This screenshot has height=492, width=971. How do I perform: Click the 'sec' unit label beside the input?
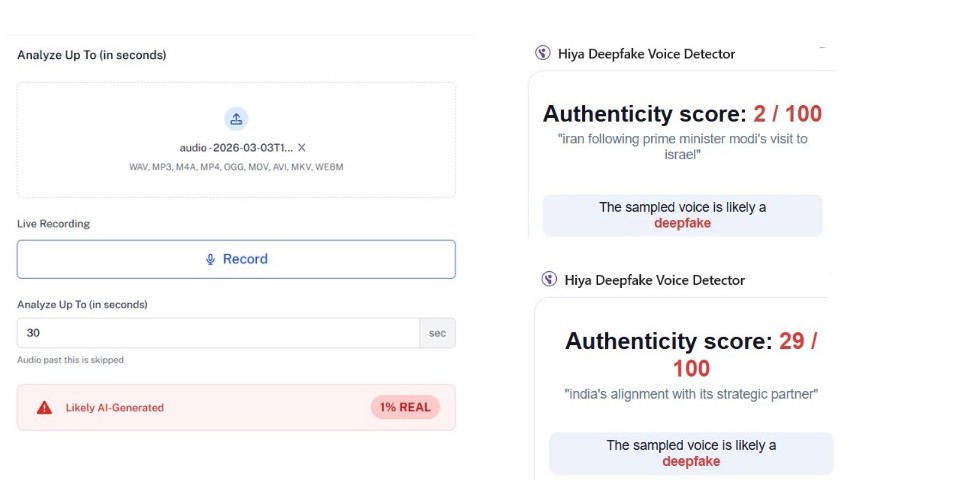pyautogui.click(x=437, y=333)
